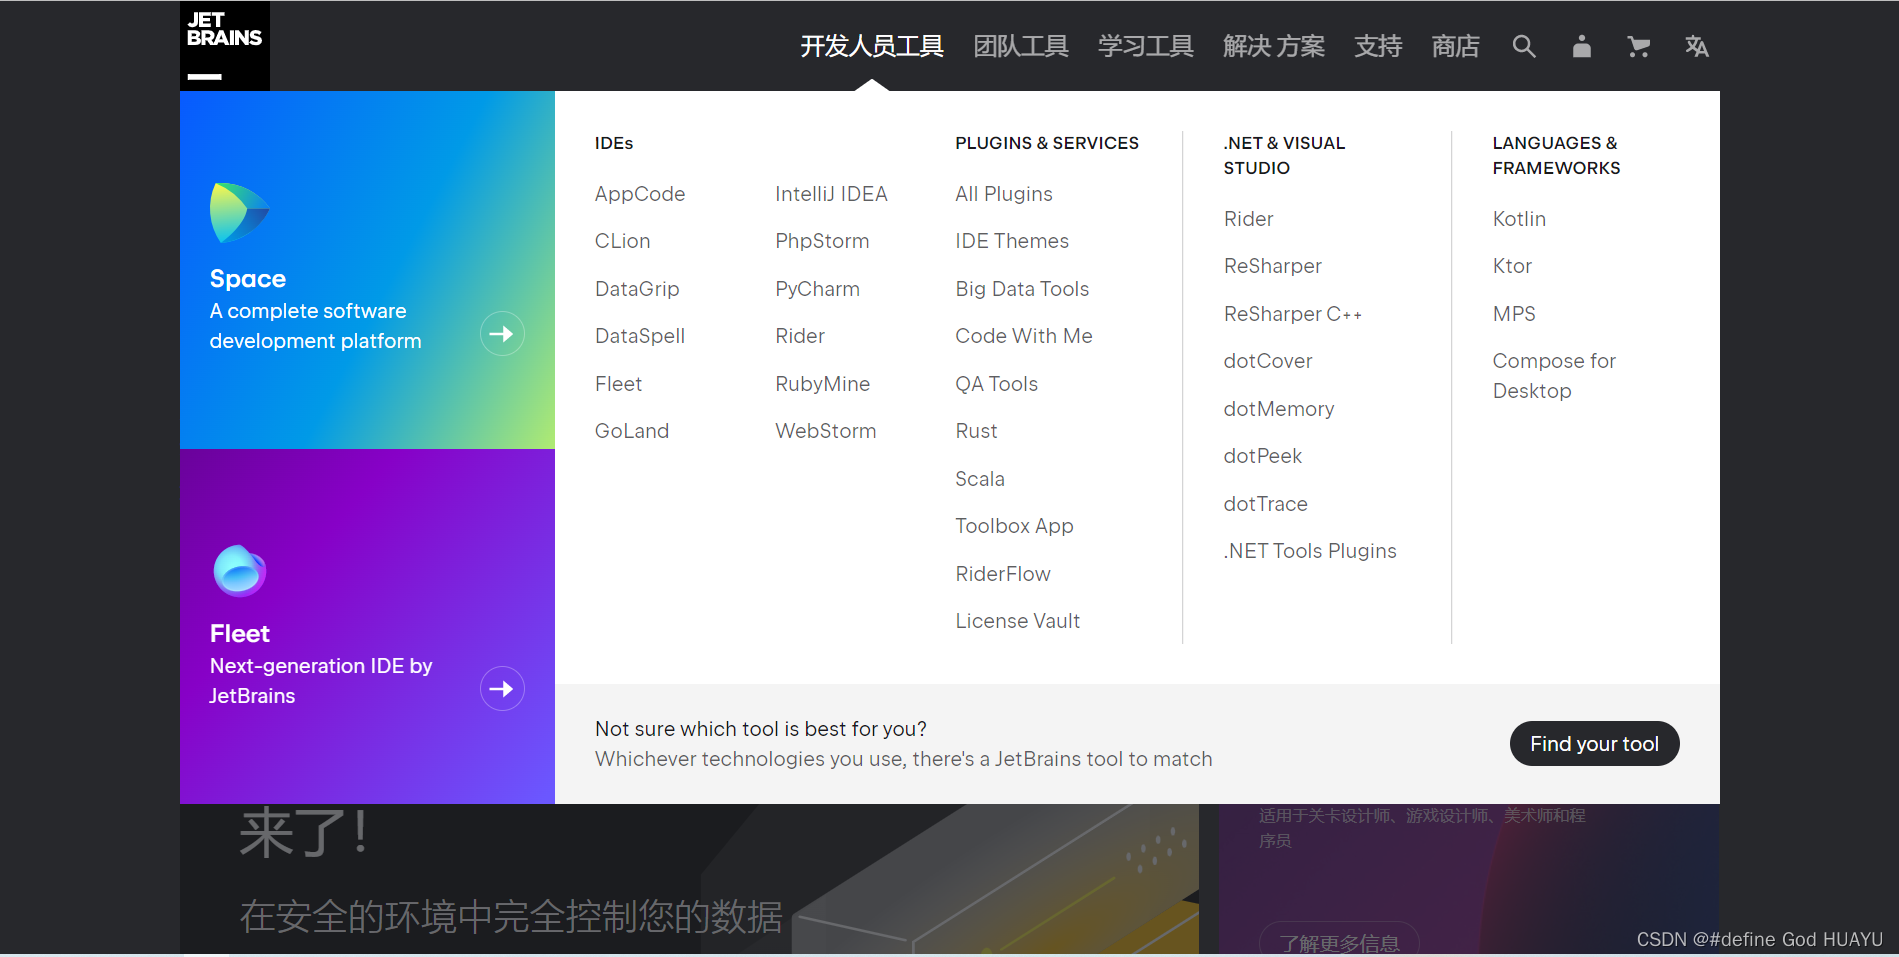The width and height of the screenshot is (1899, 957).
Task: Click the Space card title
Action: [248, 279]
